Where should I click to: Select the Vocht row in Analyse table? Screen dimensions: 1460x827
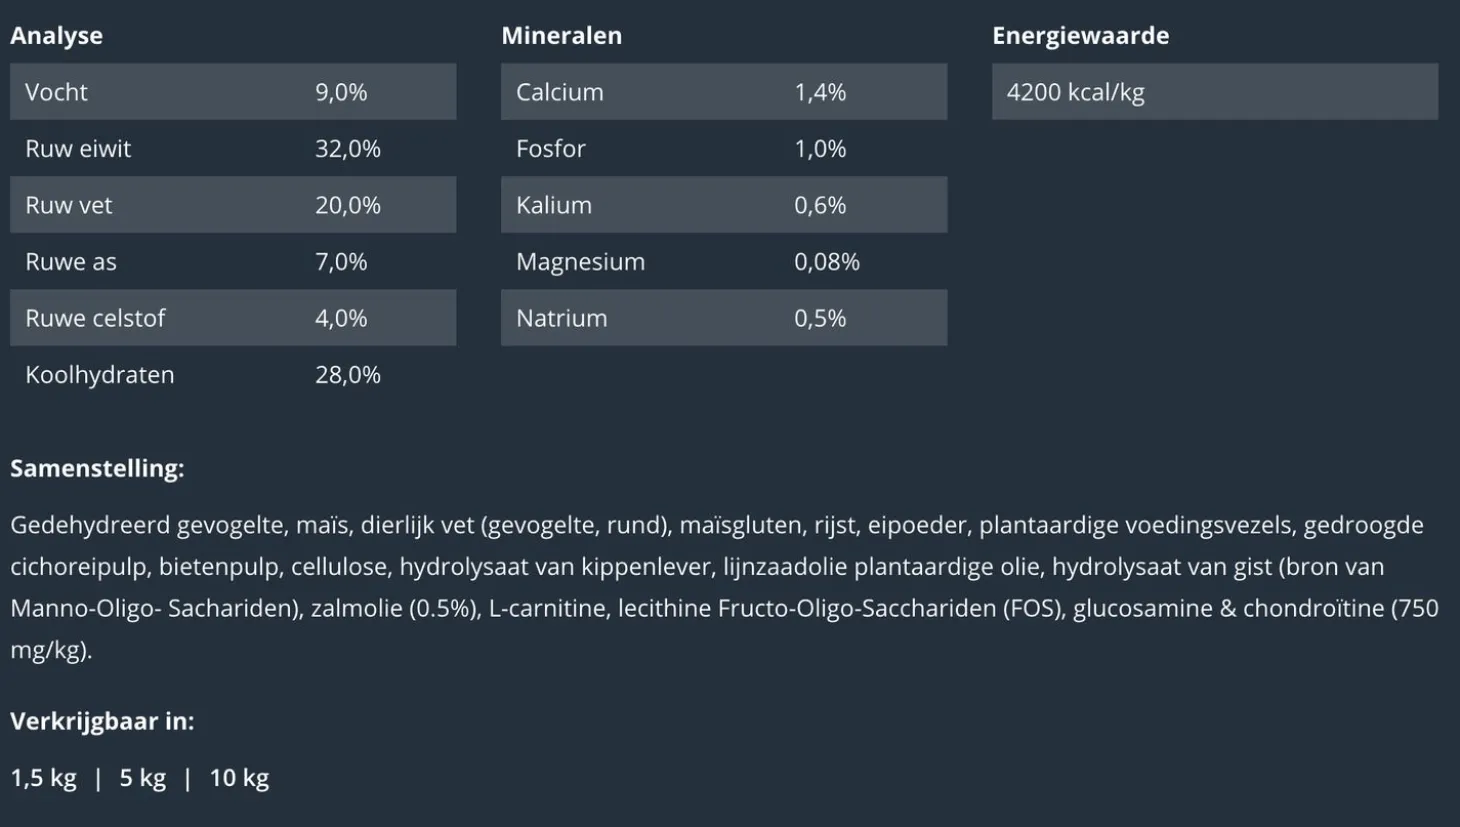233,92
